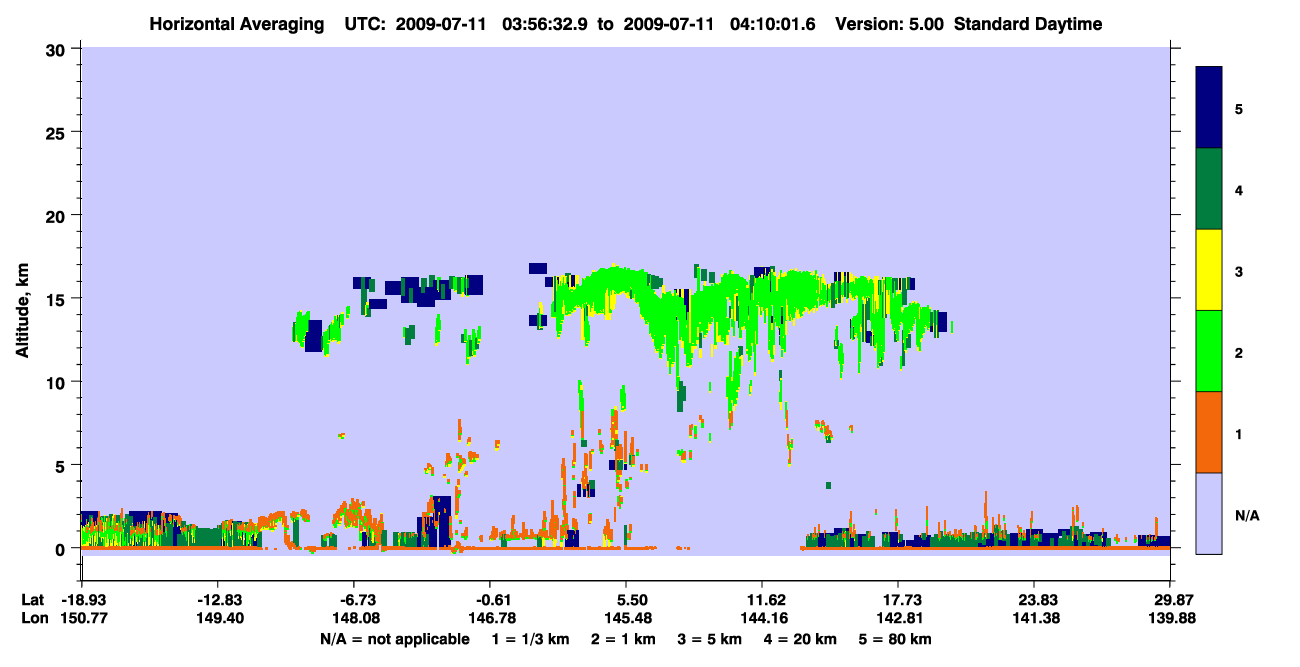This screenshot has height=667, width=1300.
Task: Click the y-axis tick label 30
Action: coord(58,49)
